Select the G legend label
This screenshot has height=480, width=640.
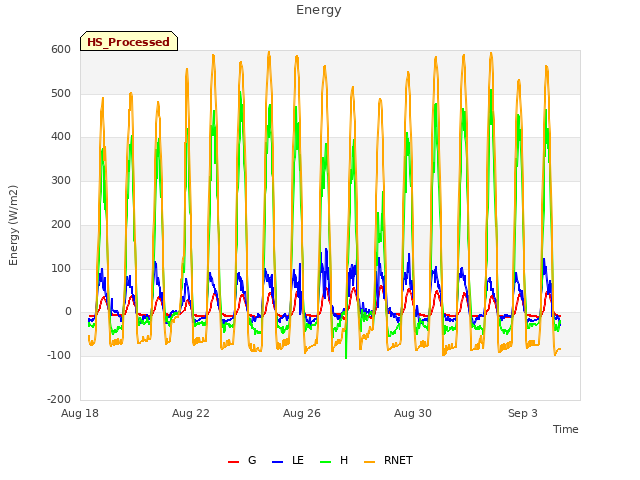click(x=252, y=460)
